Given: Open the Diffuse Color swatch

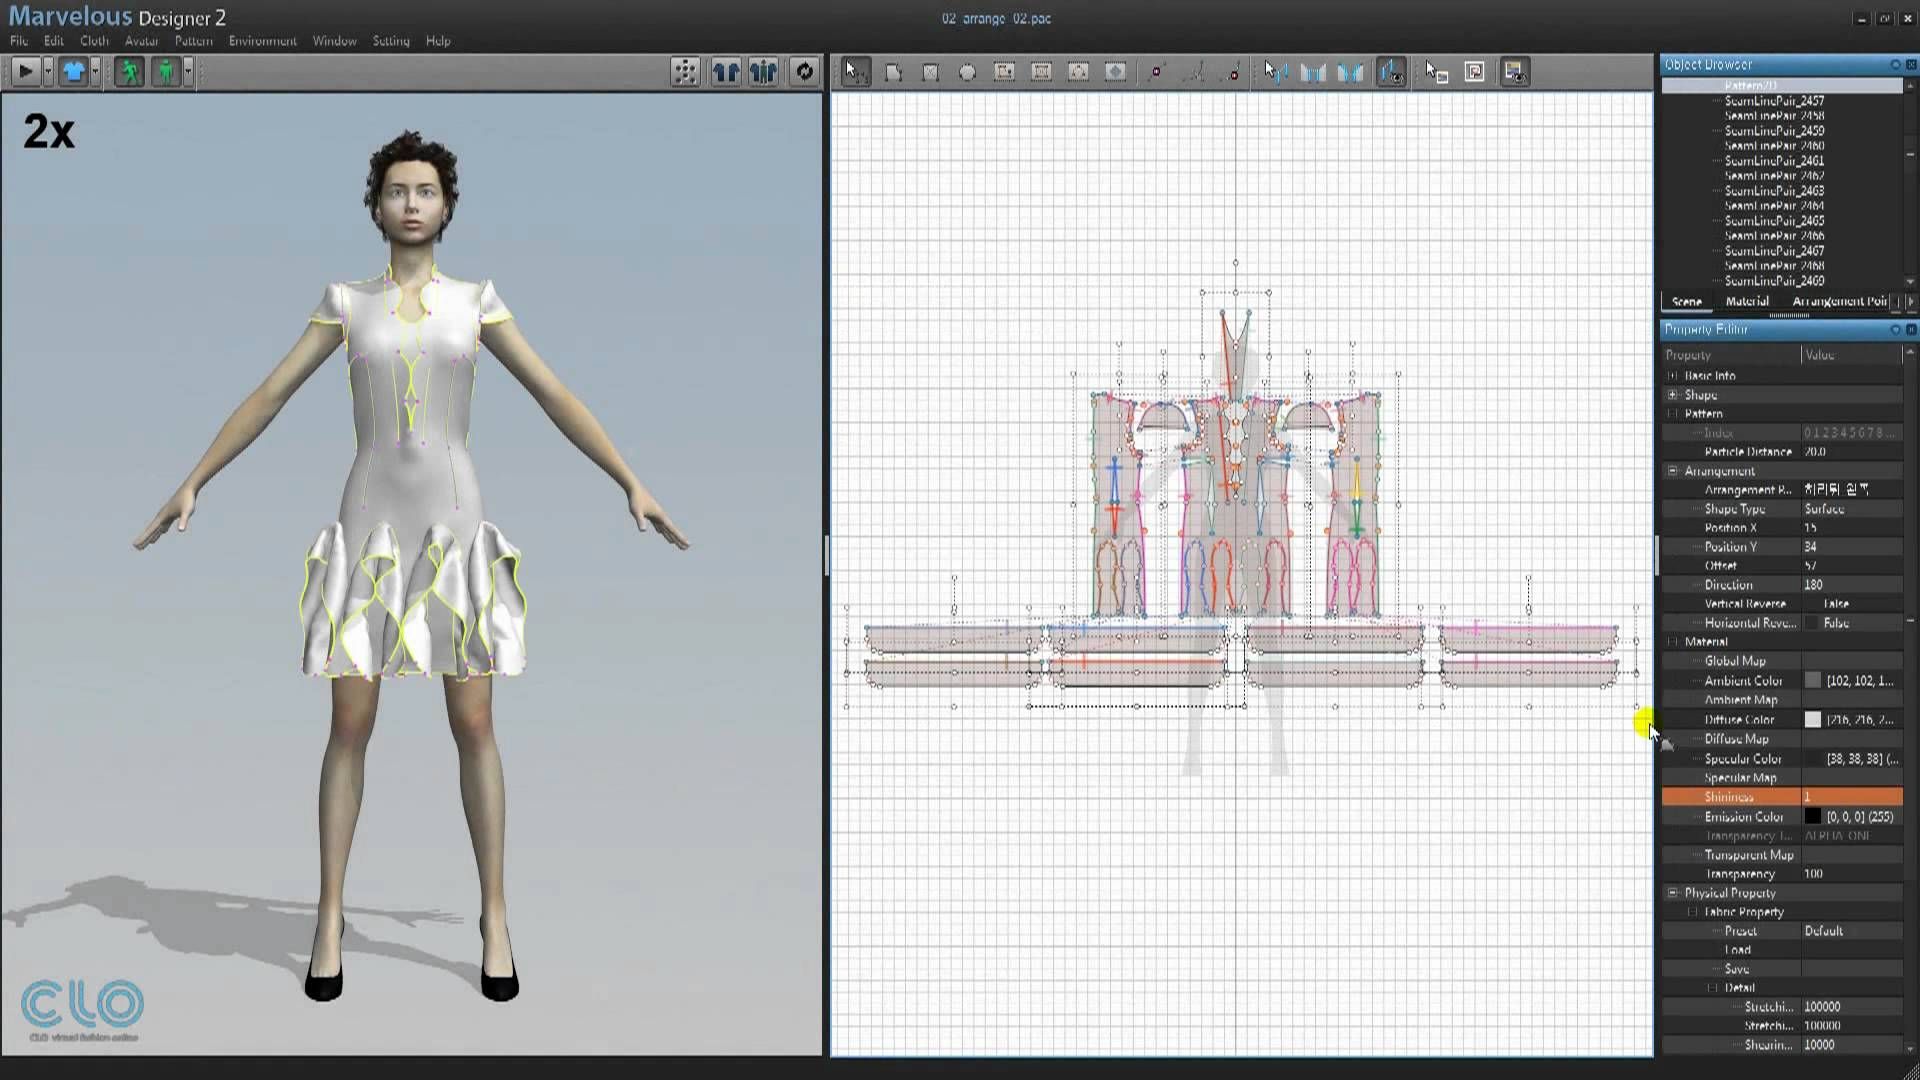Looking at the screenshot, I should (x=1812, y=720).
